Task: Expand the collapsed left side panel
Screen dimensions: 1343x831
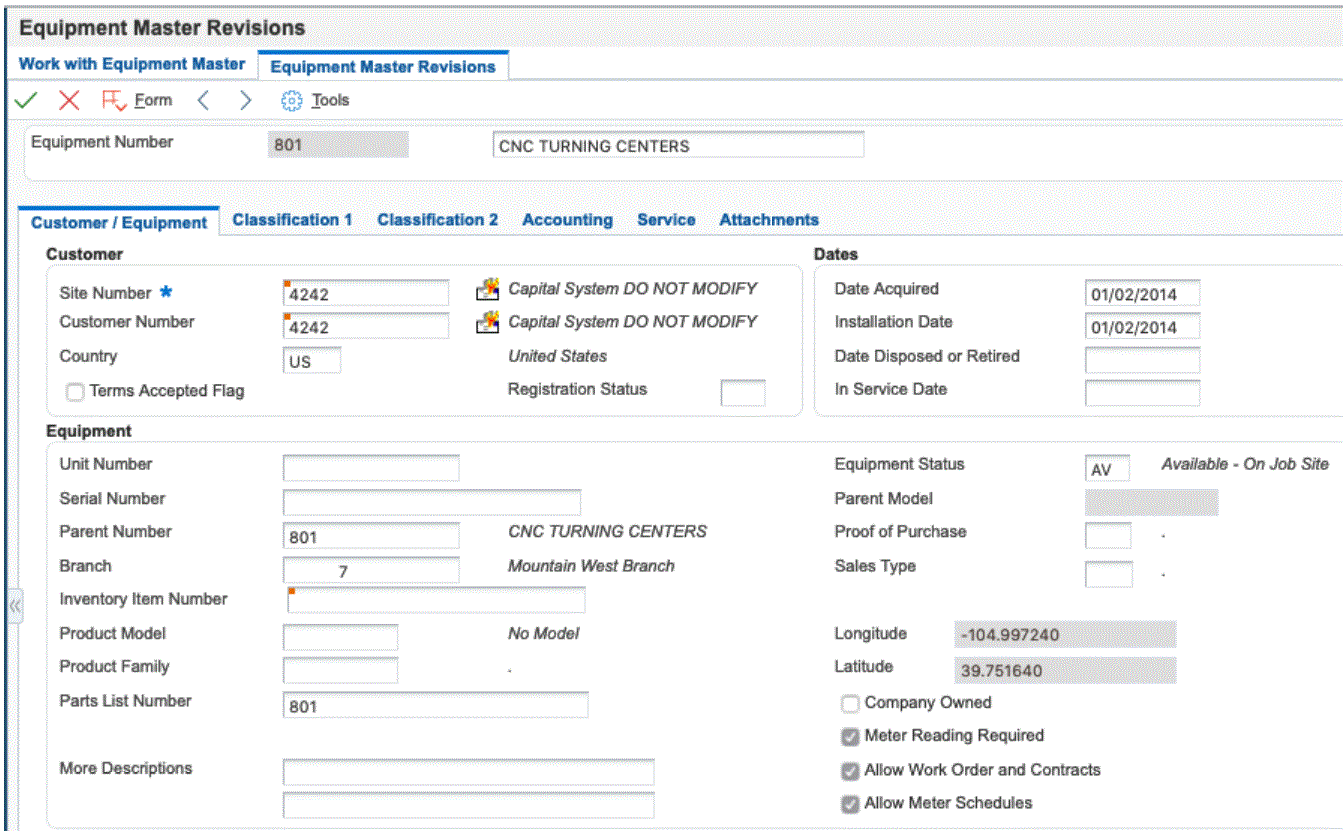Action: point(15,606)
